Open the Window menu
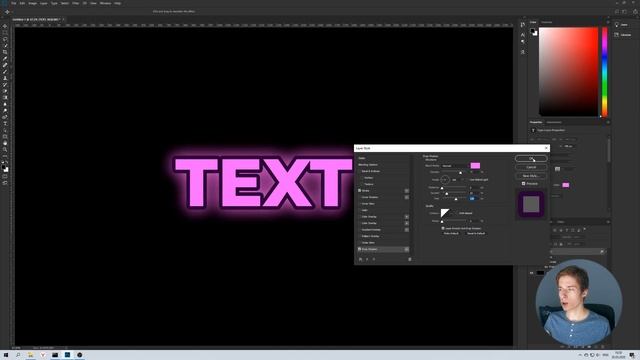This screenshot has height=360, width=640. point(105,3)
